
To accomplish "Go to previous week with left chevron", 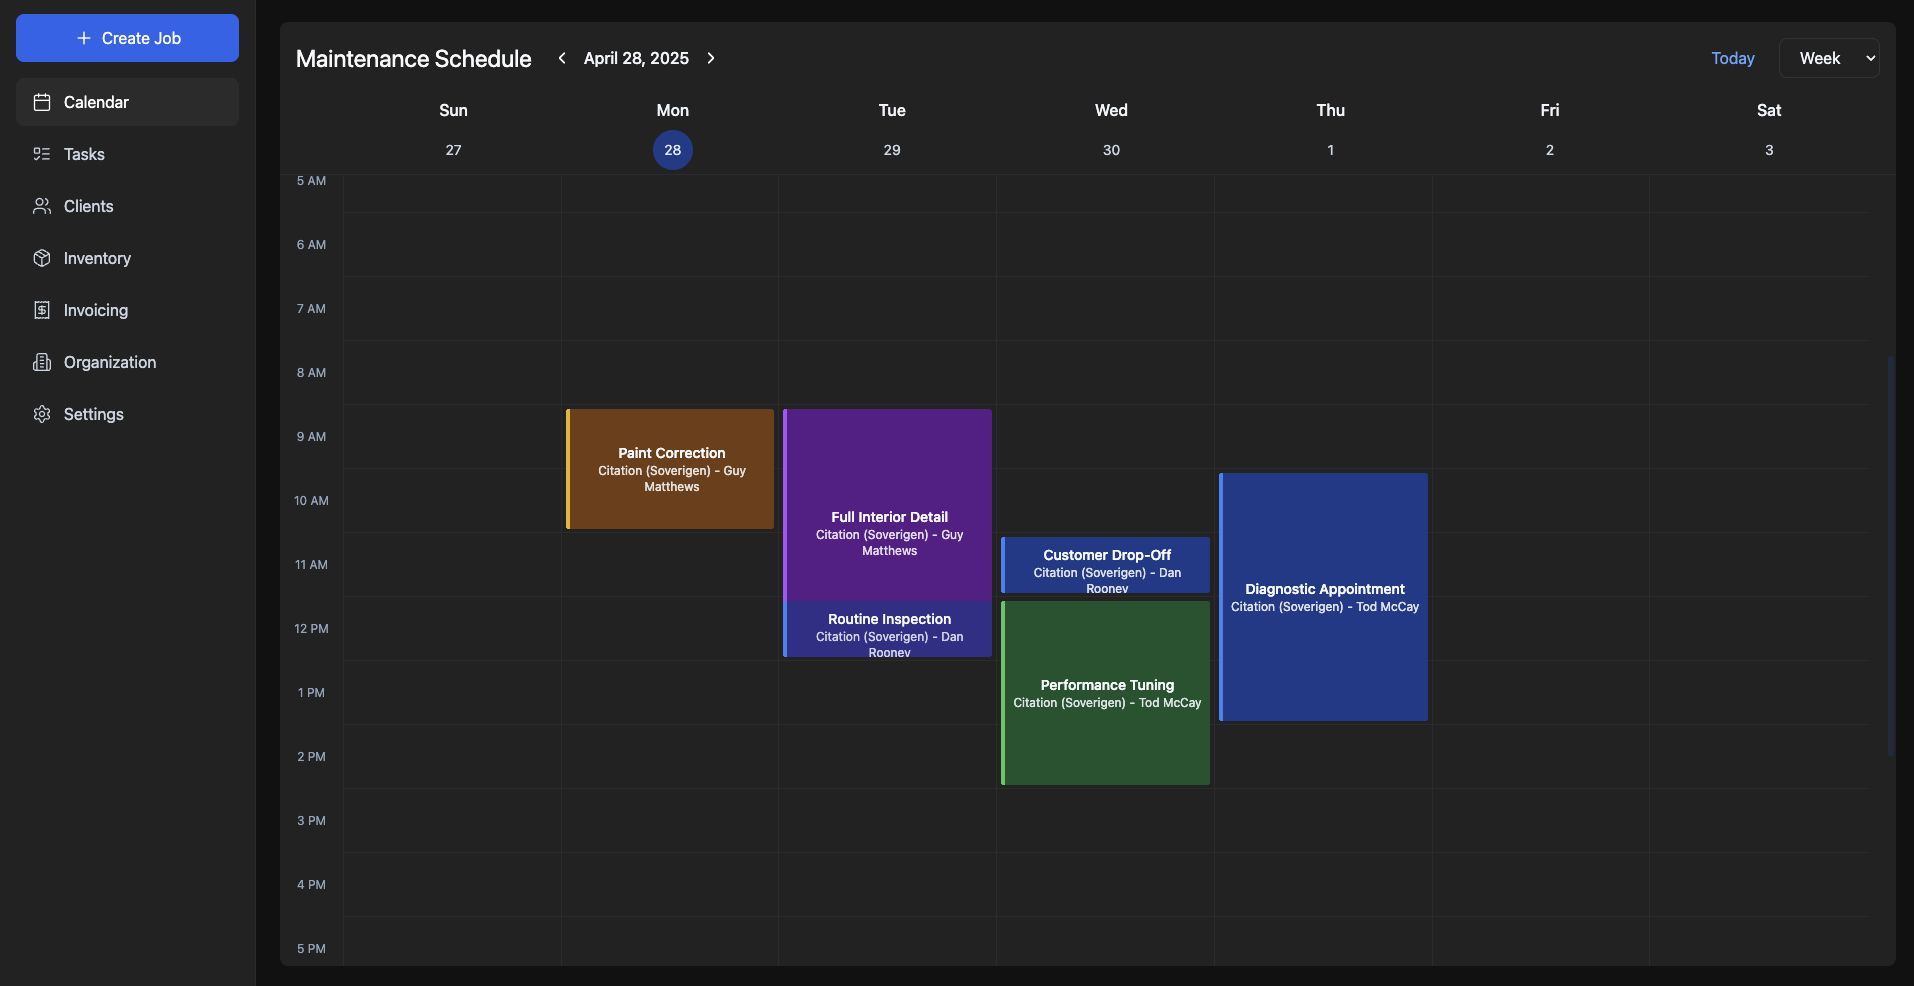I will 562,58.
